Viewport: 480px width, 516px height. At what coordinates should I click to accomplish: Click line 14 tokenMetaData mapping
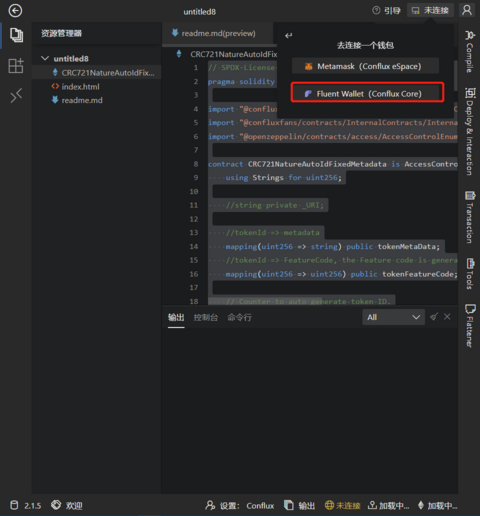point(332,247)
